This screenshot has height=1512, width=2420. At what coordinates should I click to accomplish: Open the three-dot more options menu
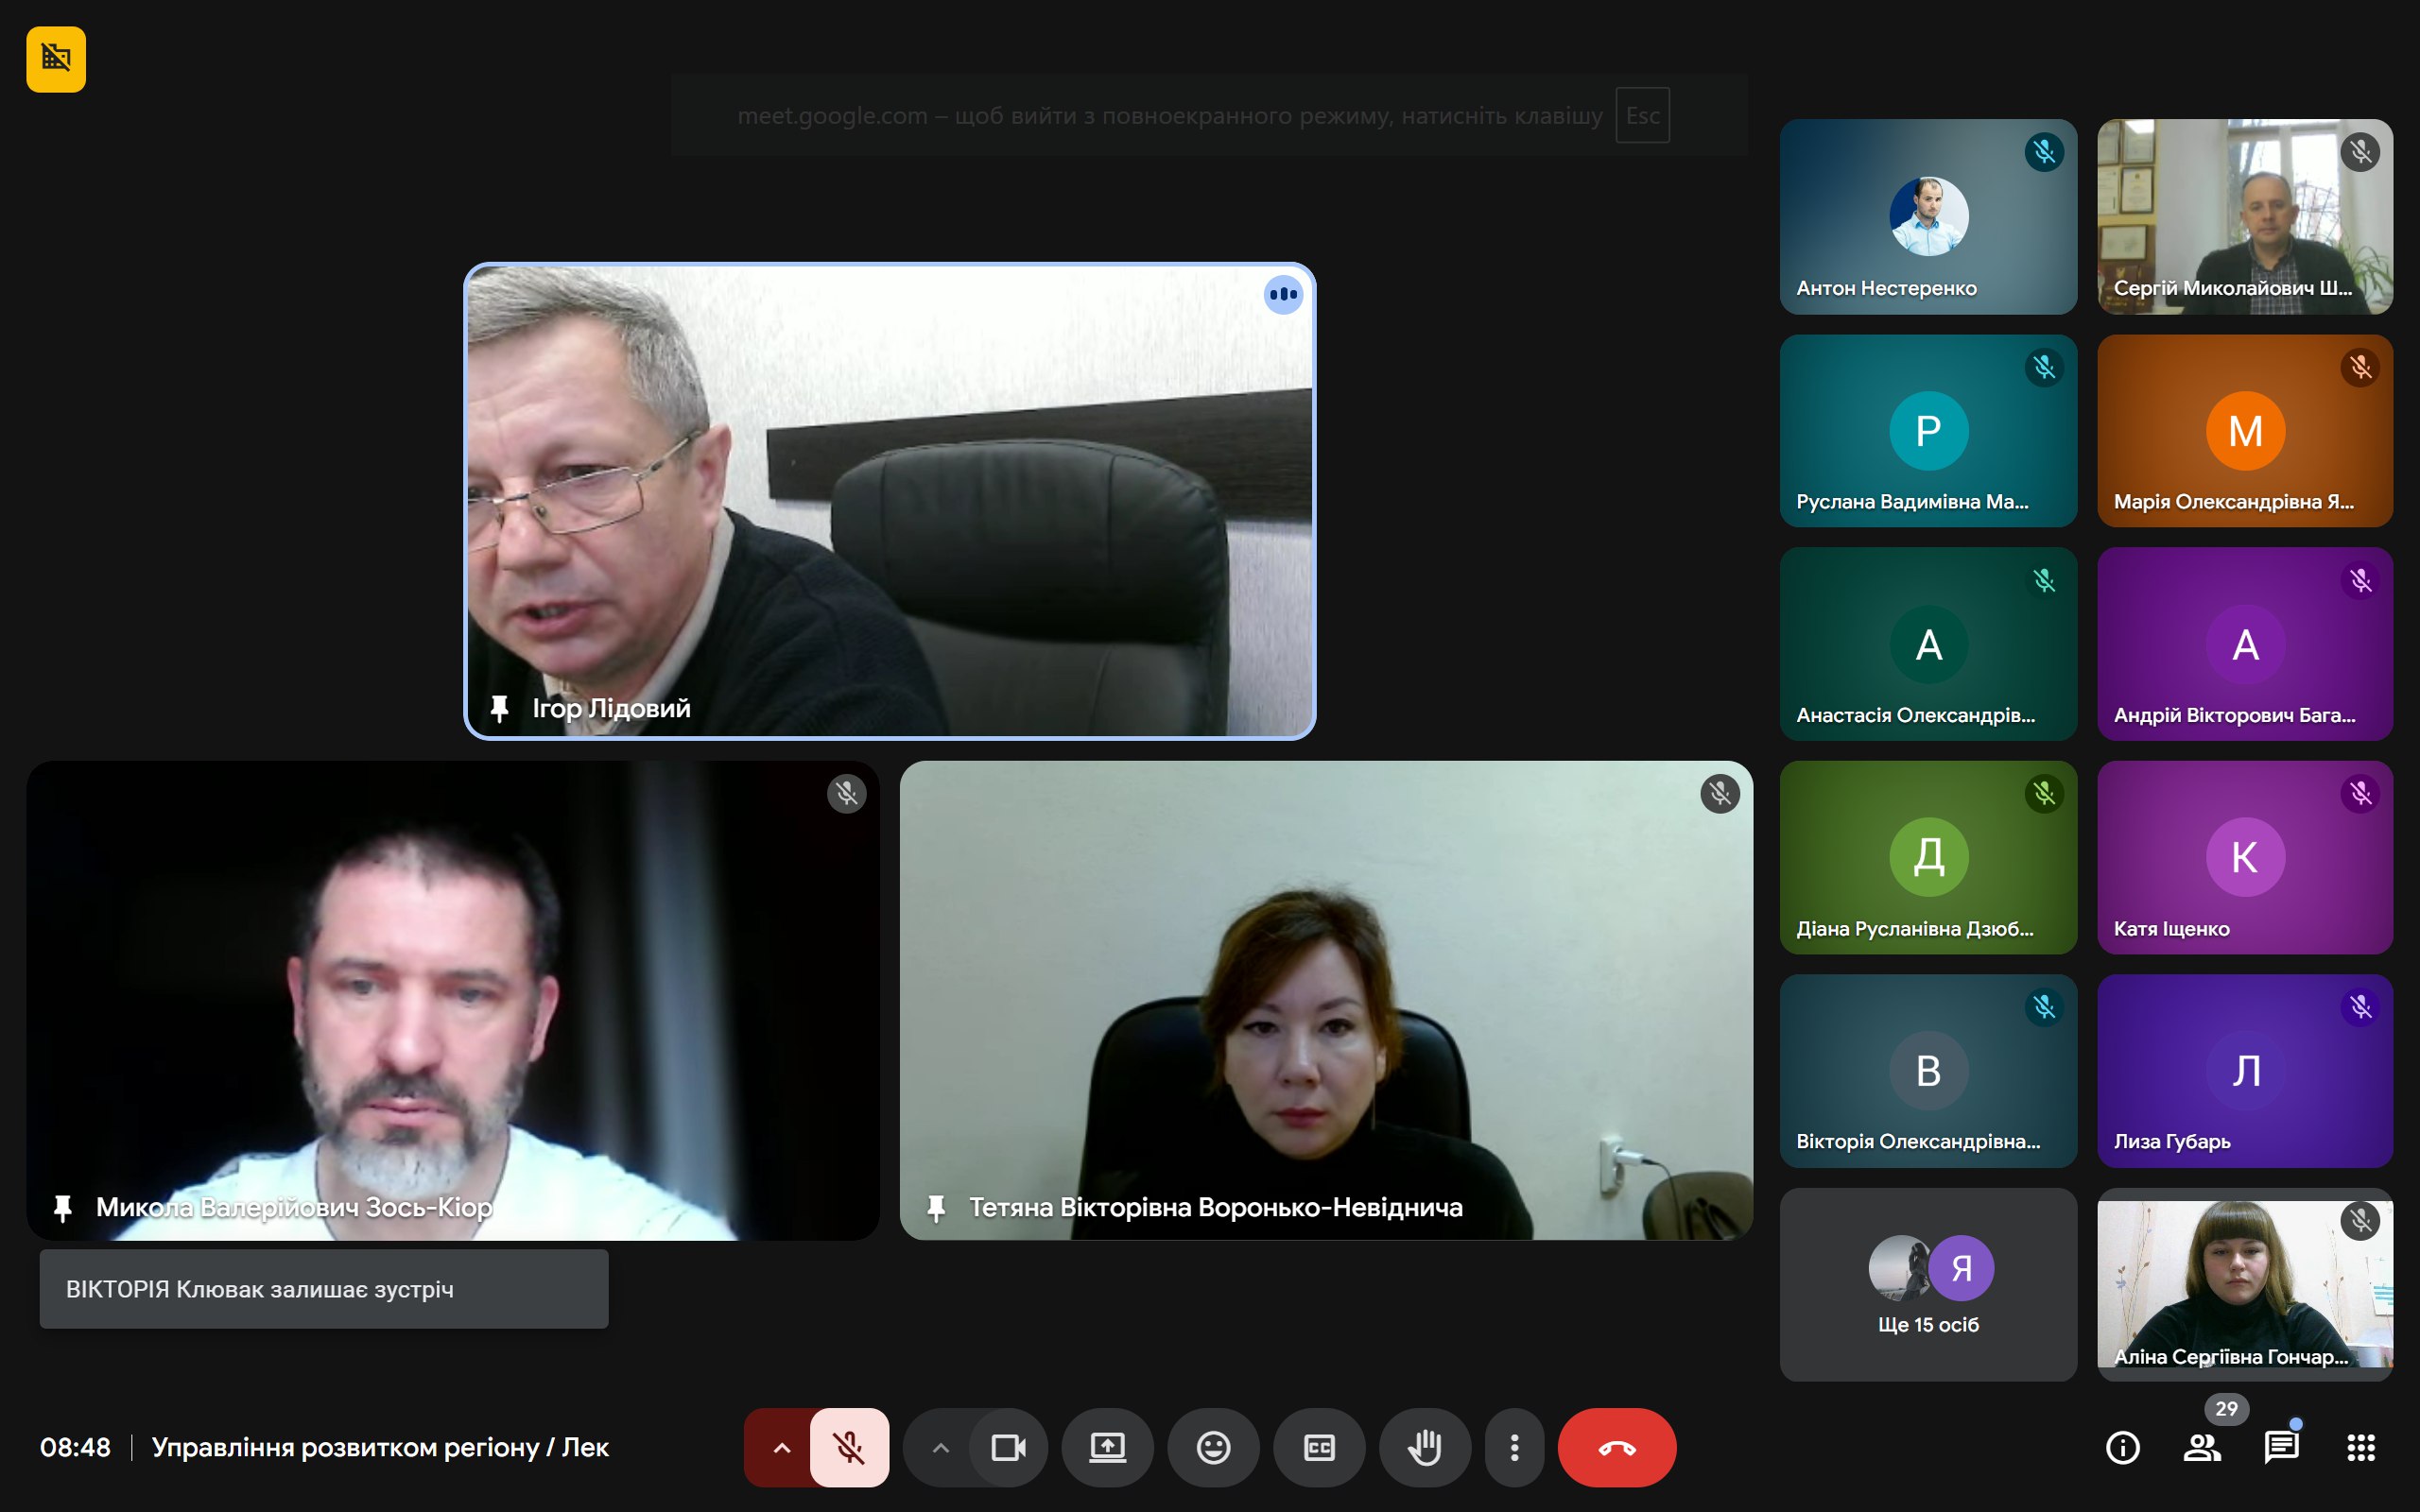[x=1514, y=1447]
